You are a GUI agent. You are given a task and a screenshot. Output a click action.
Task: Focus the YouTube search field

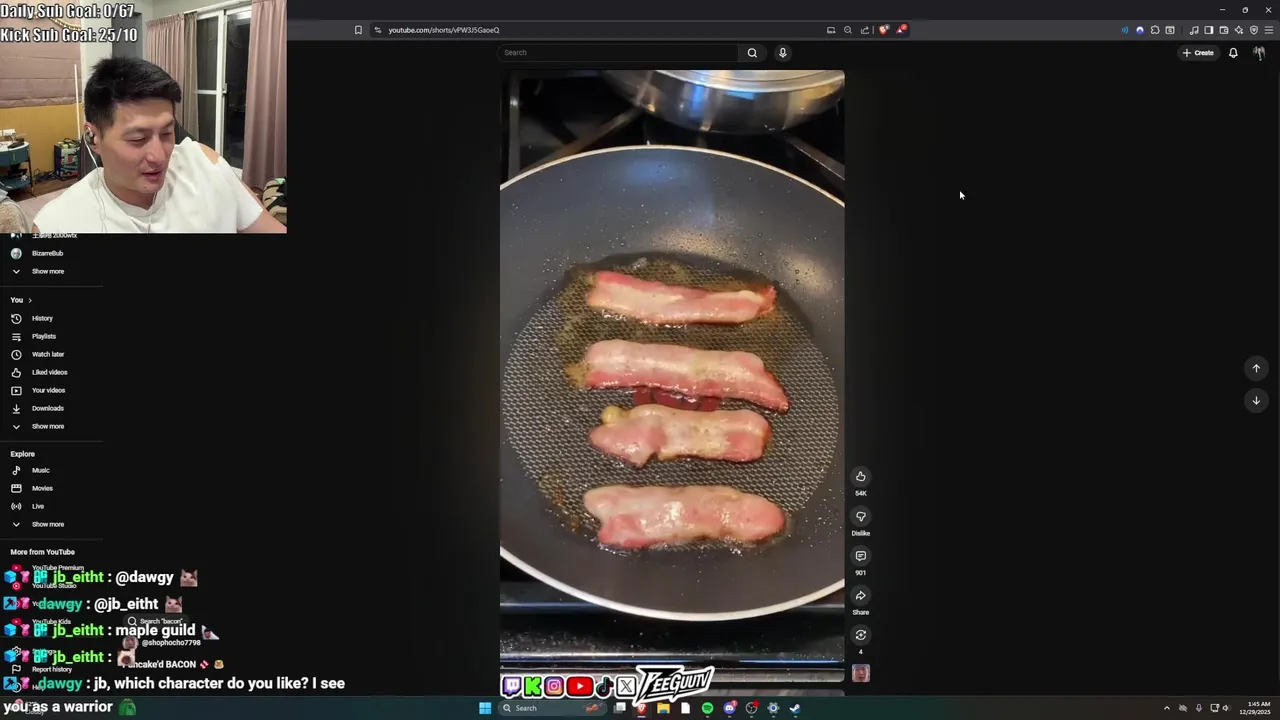click(620, 53)
